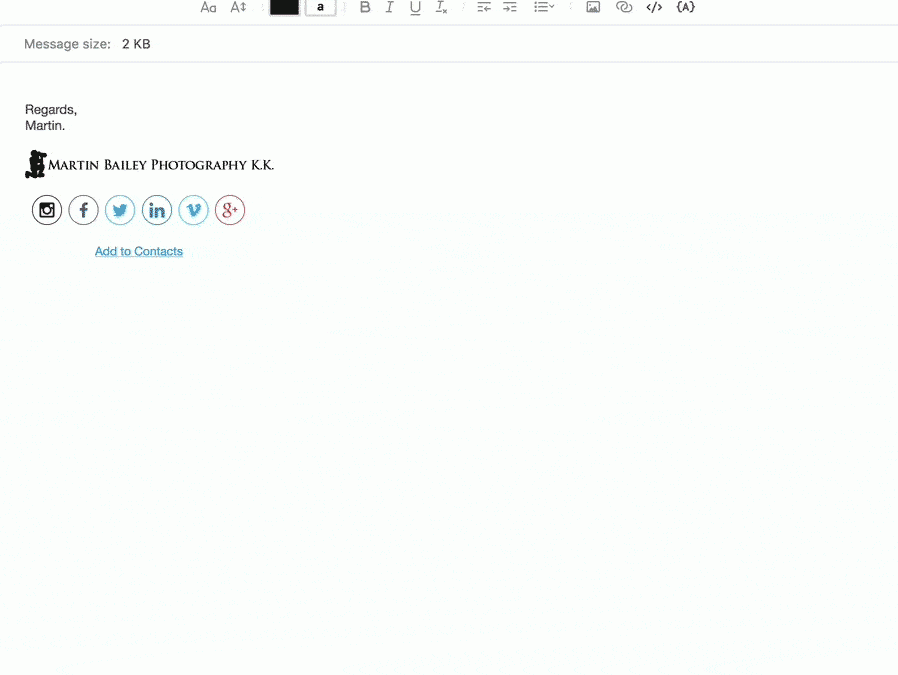
Task: Clear text formatting with the Tx icon
Action: click(x=441, y=7)
